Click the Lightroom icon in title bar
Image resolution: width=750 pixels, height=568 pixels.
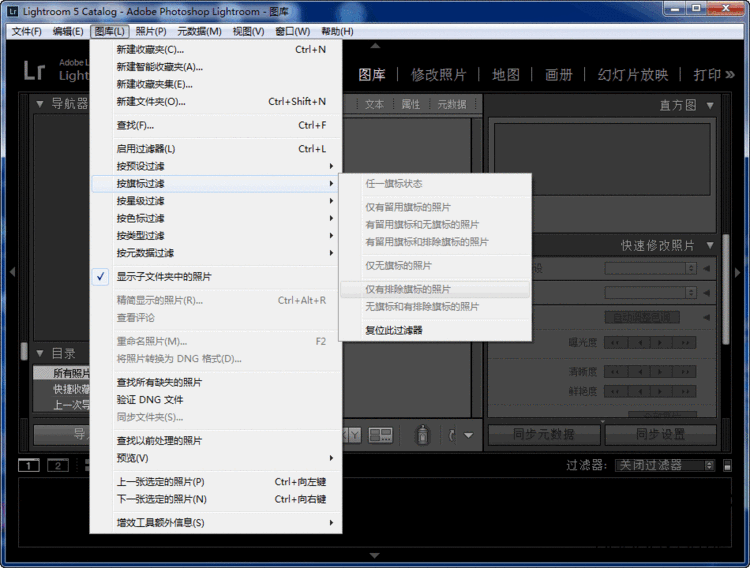pos(13,11)
